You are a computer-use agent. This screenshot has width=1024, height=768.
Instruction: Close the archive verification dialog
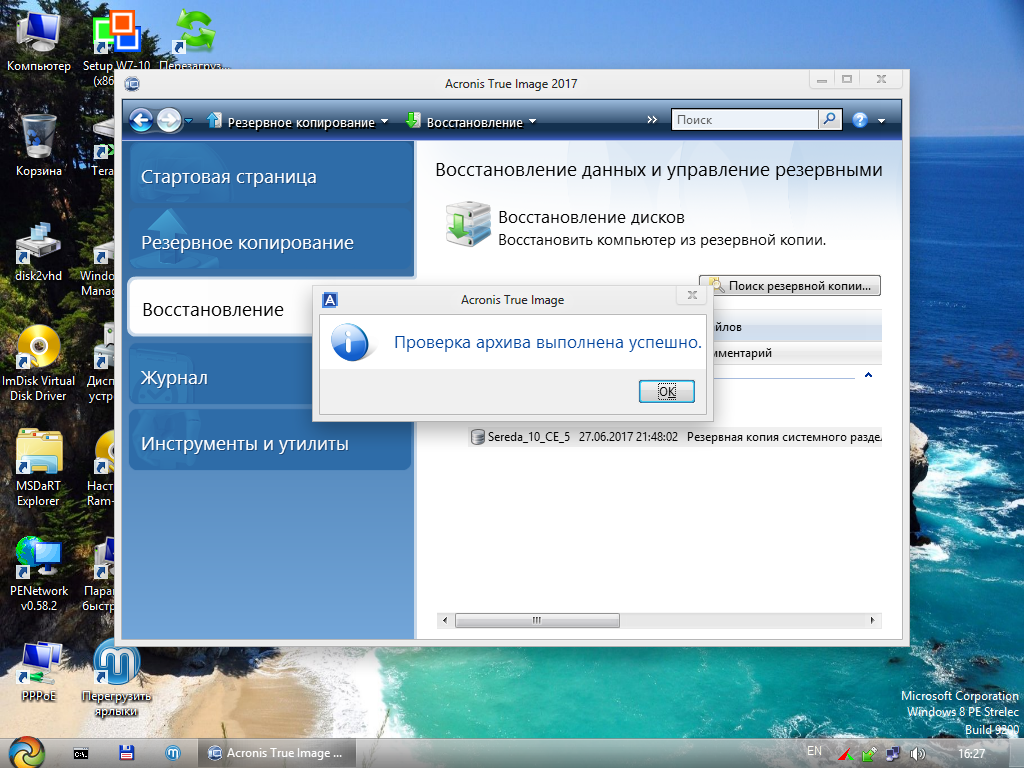coord(692,296)
